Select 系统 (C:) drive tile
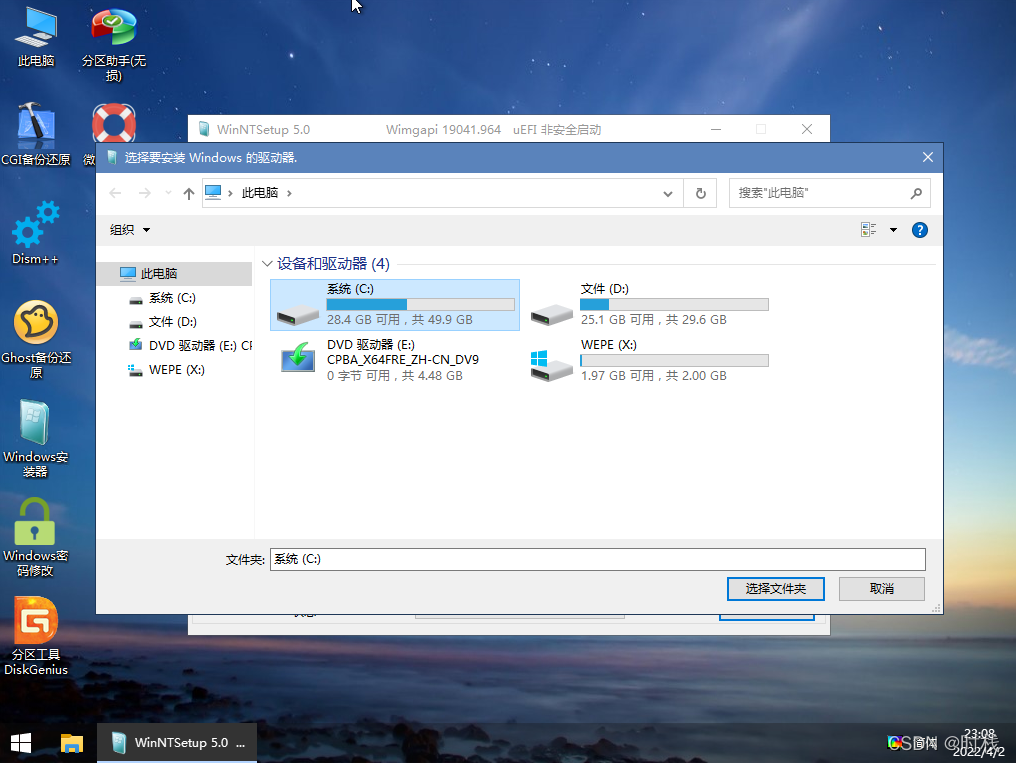The width and height of the screenshot is (1016, 763). 395,304
